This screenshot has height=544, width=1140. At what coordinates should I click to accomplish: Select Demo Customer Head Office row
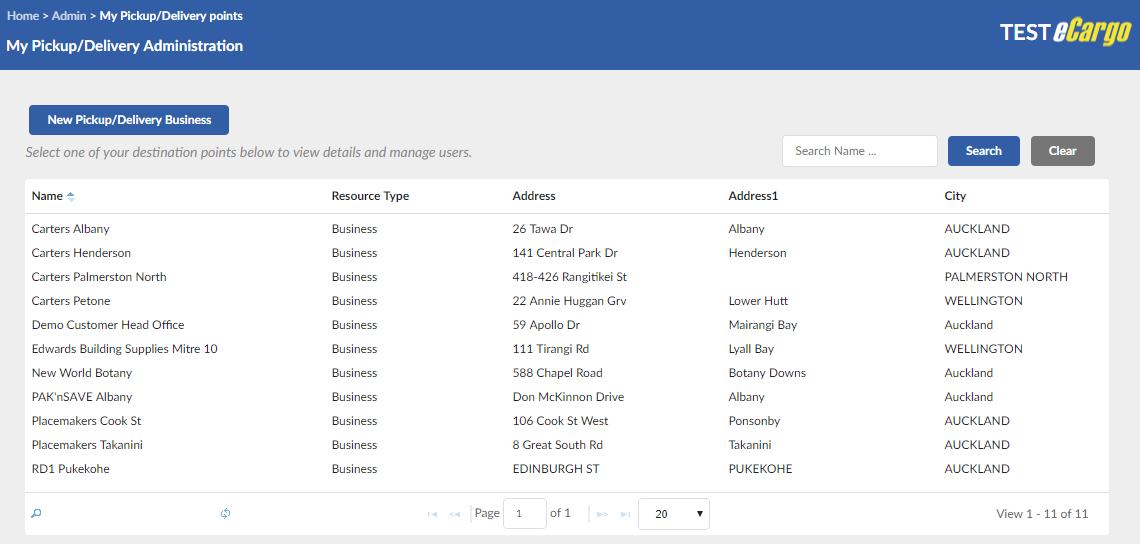pos(567,324)
